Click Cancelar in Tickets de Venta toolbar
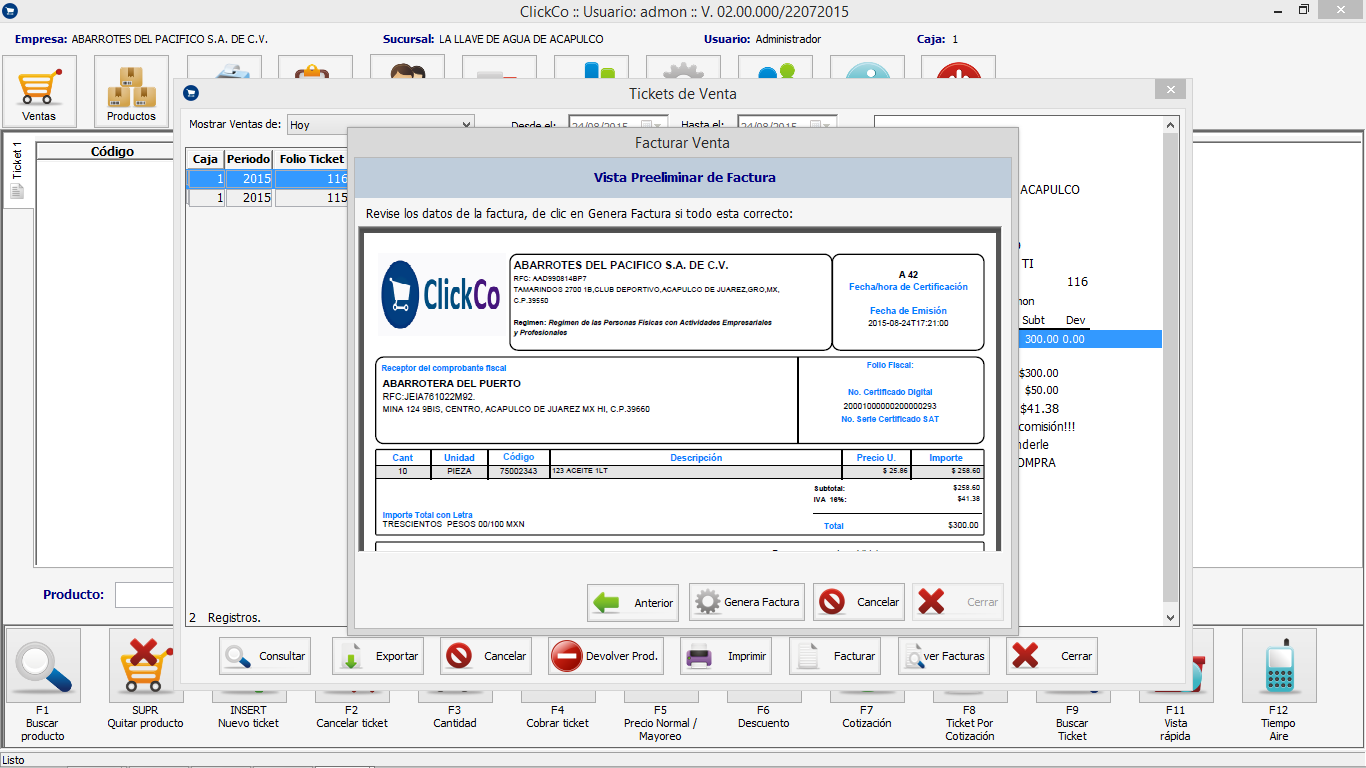Image resolution: width=1366 pixels, height=768 pixels. (486, 656)
